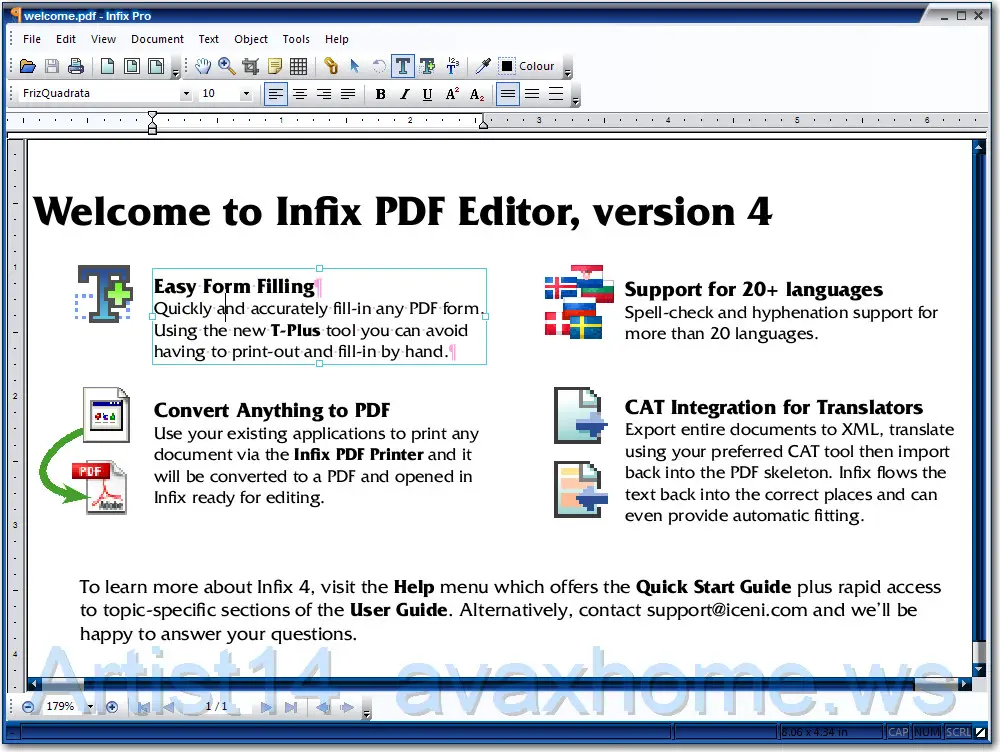Select the T-Plus text tool

[427, 66]
